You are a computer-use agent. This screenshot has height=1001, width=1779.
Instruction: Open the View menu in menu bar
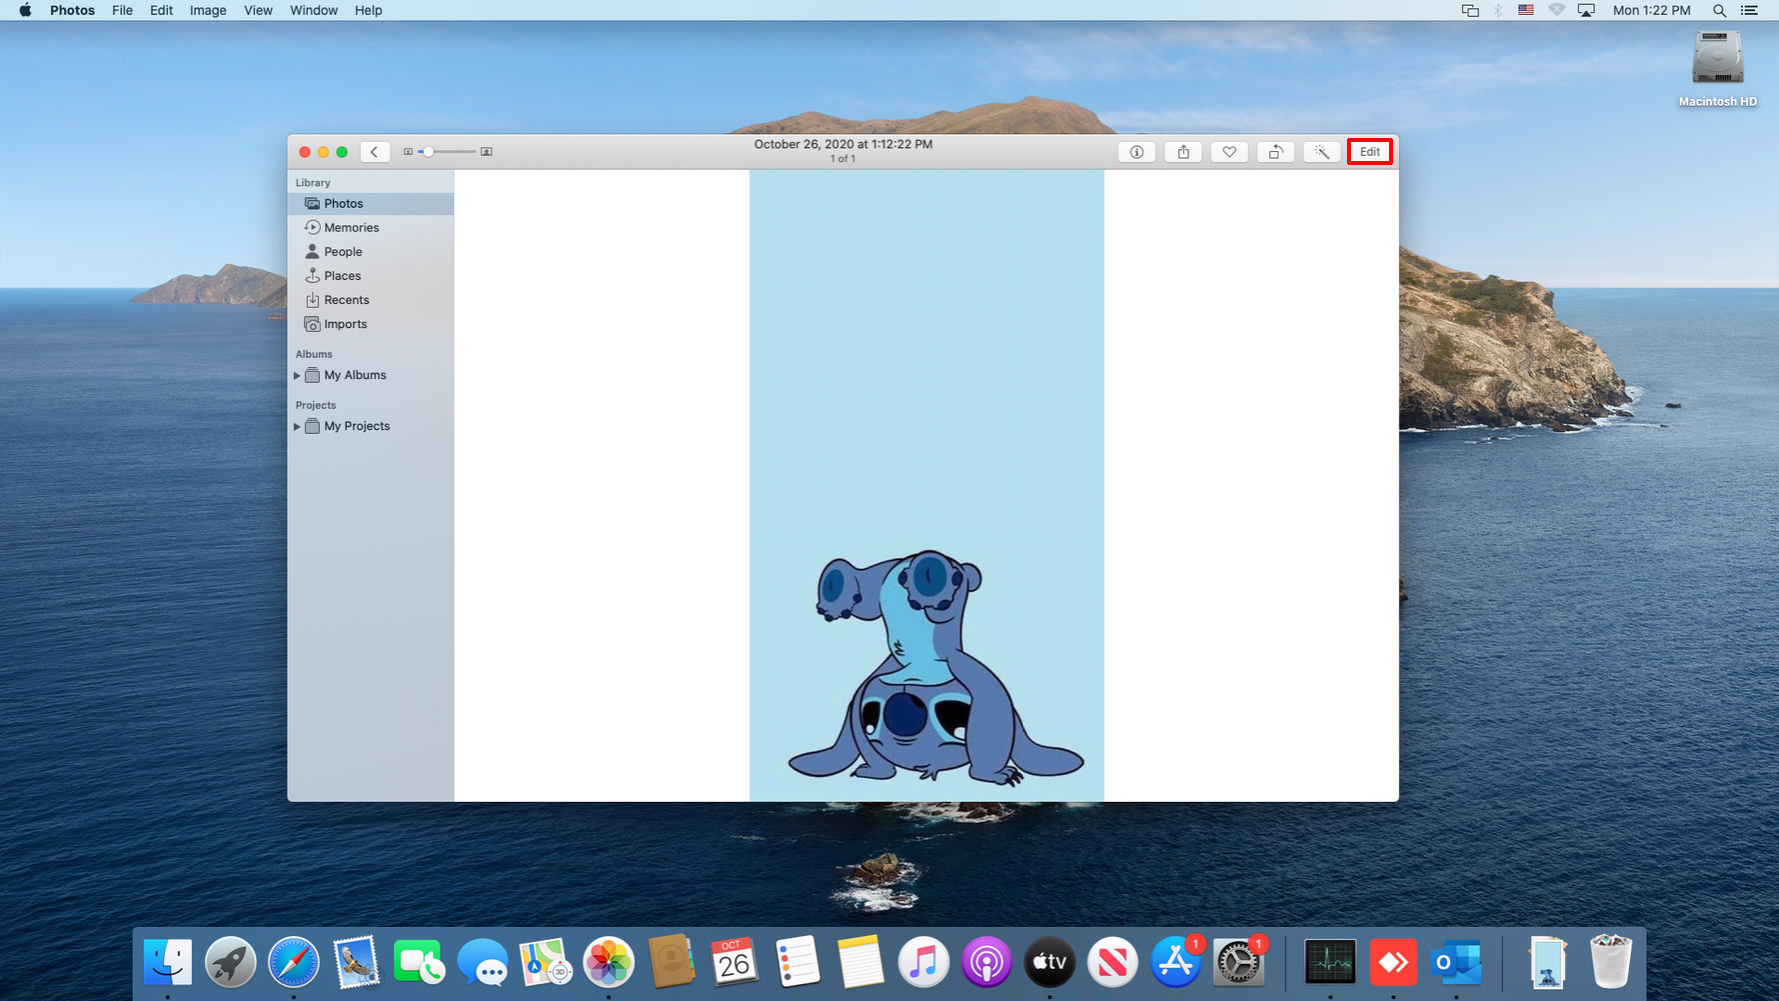click(x=258, y=10)
